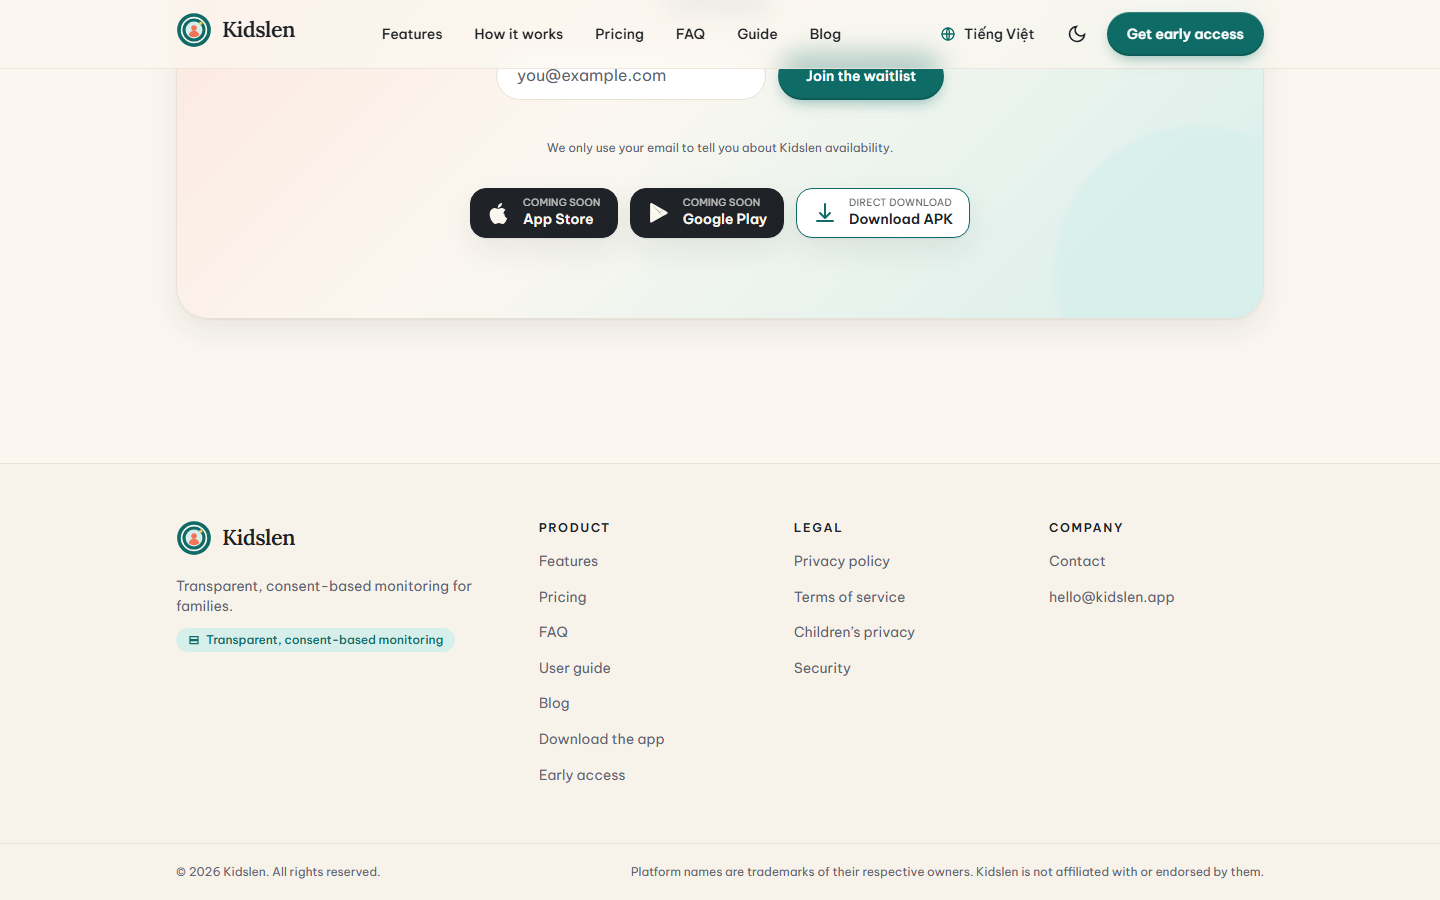Viewport: 1440px width, 900px height.
Task: Select FAQ in the top navigation
Action: 690,34
